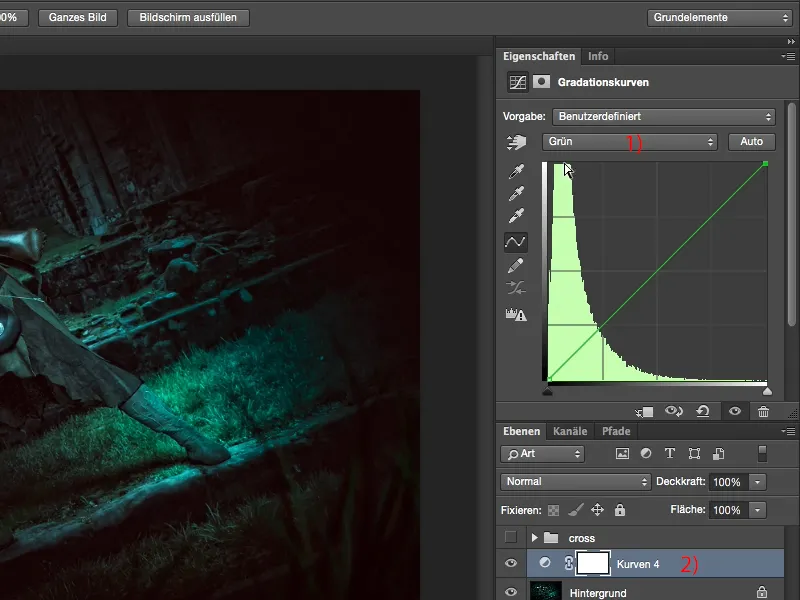Hide the Hintergrund layer
The height and width of the screenshot is (600, 800).
[x=511, y=592]
